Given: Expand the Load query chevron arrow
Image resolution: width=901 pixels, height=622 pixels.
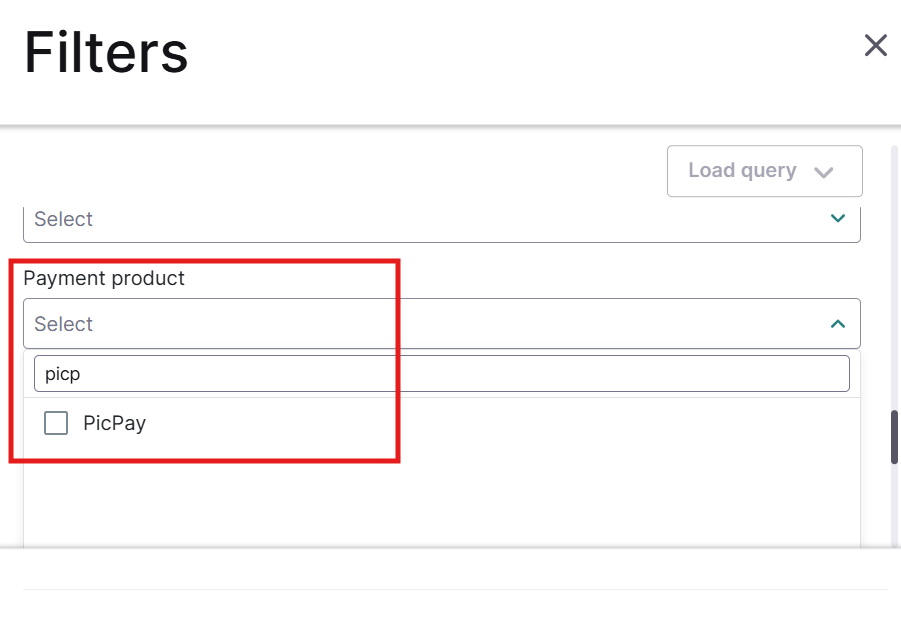Looking at the screenshot, I should point(824,172).
